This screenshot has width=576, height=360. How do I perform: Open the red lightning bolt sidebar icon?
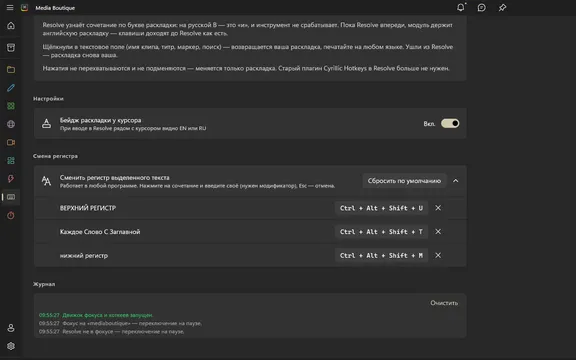point(11,179)
